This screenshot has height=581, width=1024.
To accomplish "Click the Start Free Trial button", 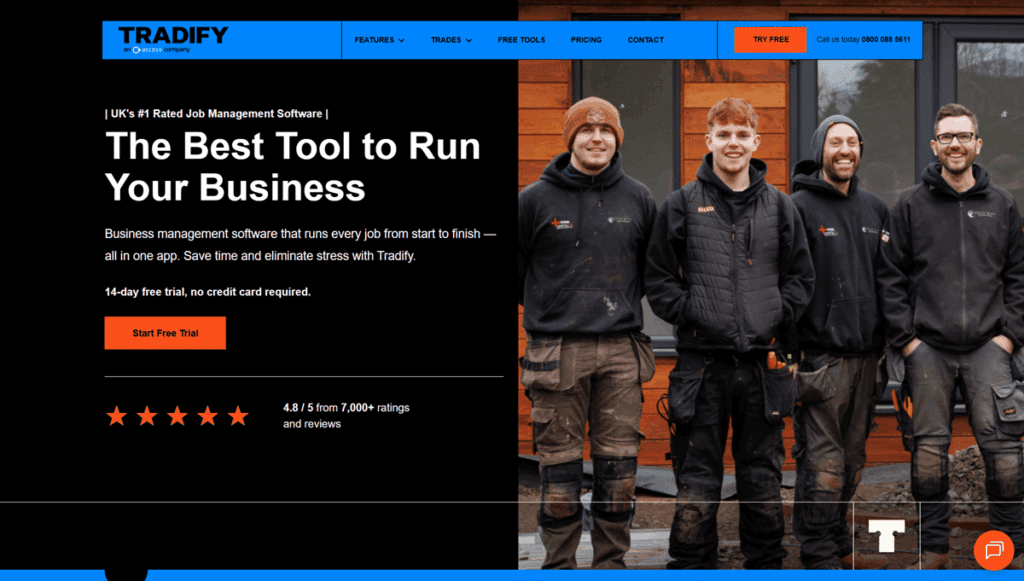I will point(164,332).
